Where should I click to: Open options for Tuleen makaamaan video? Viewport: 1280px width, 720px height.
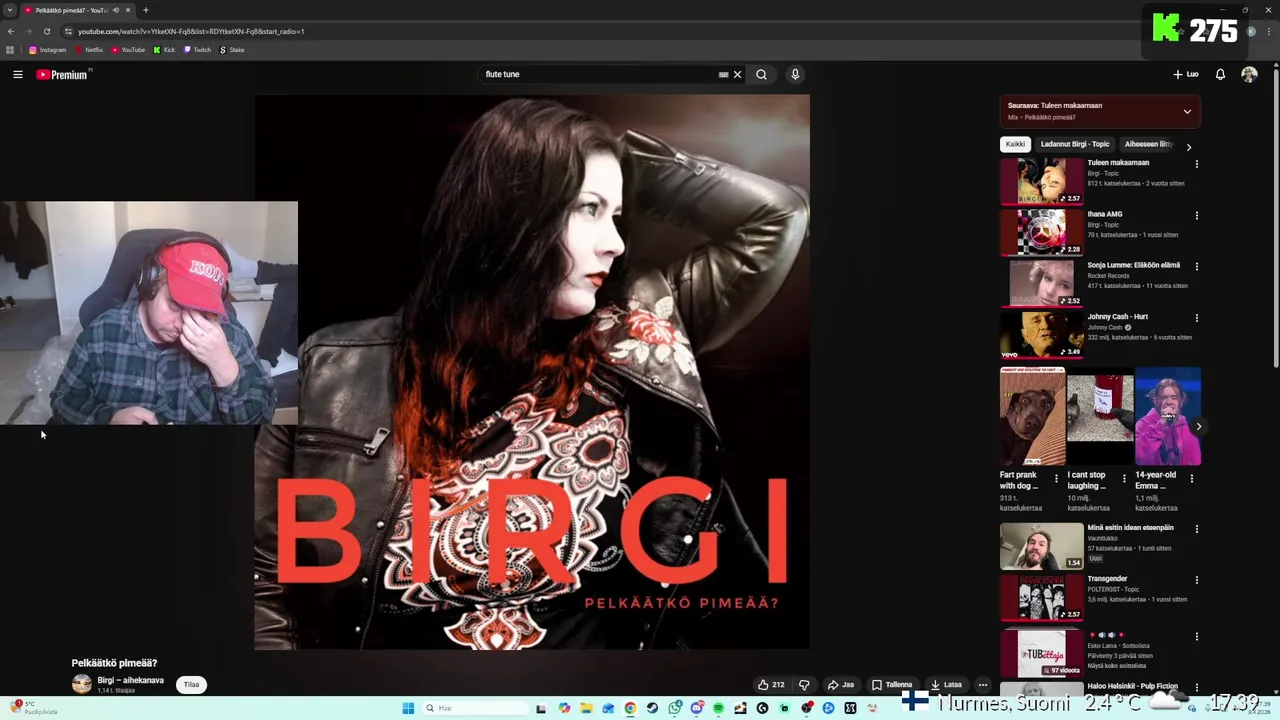1196,164
